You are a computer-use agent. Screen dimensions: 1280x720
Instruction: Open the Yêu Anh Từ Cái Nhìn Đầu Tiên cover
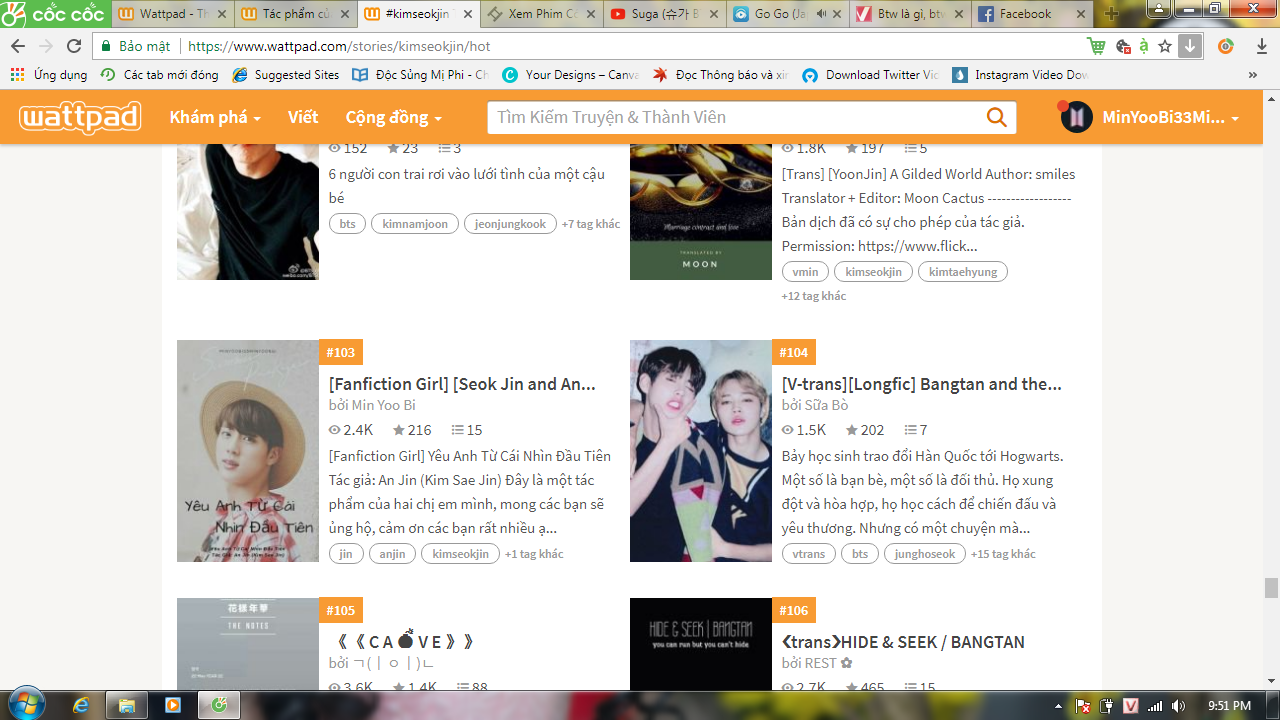click(248, 451)
